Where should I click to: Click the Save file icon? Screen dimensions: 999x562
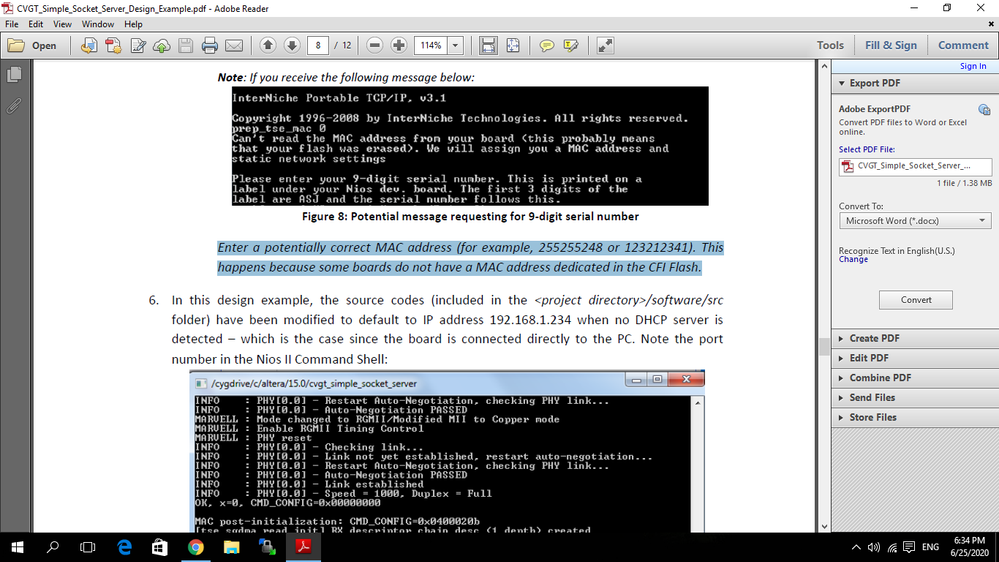tap(185, 45)
